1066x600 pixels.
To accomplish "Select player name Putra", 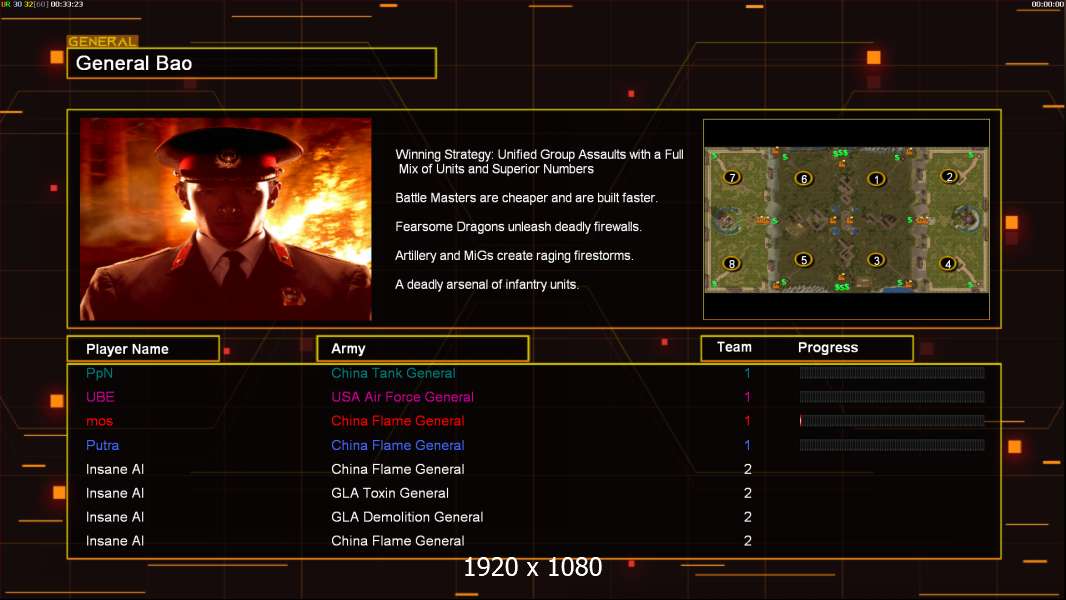I will [103, 445].
